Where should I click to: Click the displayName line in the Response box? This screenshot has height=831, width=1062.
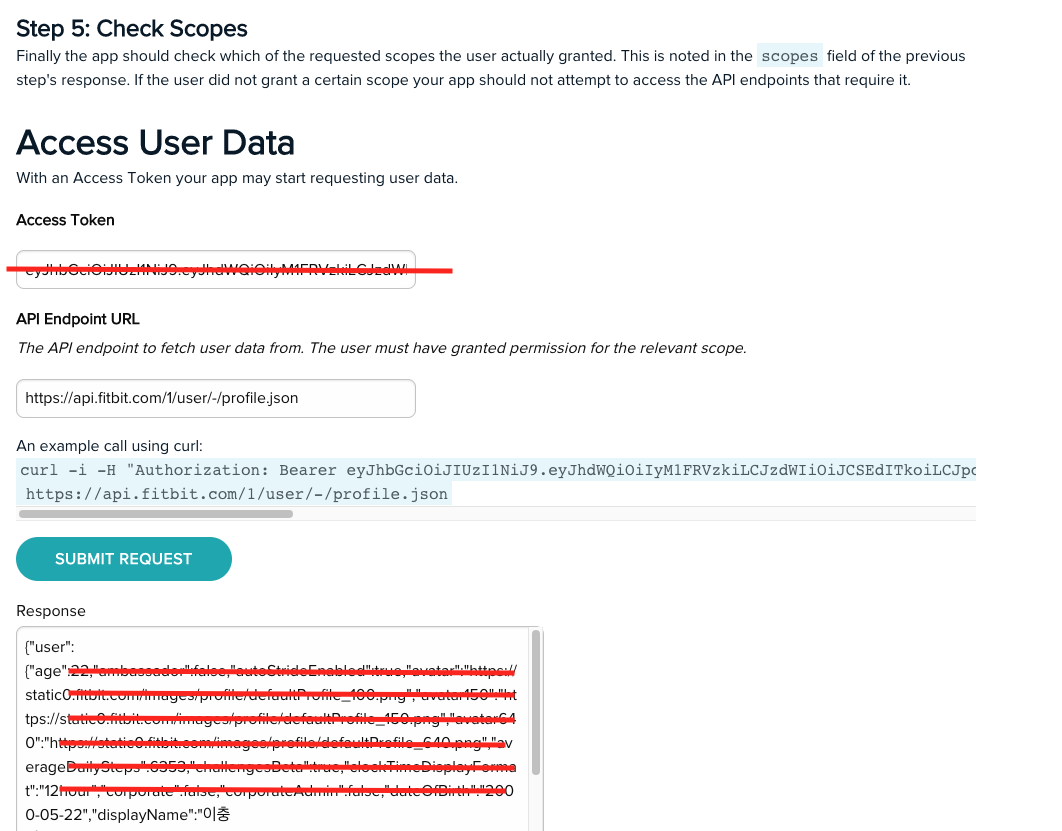pyautogui.click(x=127, y=815)
